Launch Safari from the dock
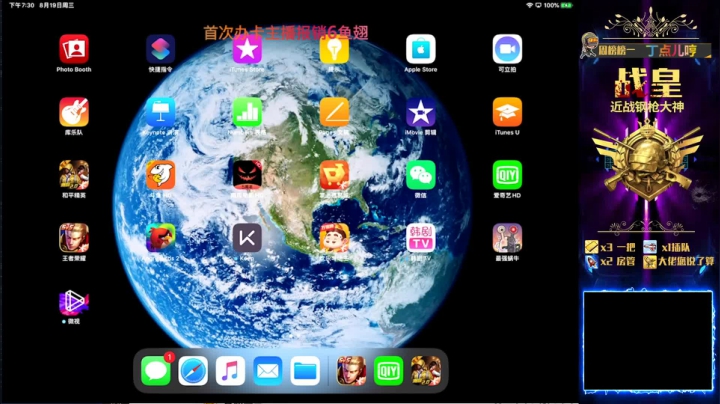The image size is (720, 404). 193,370
